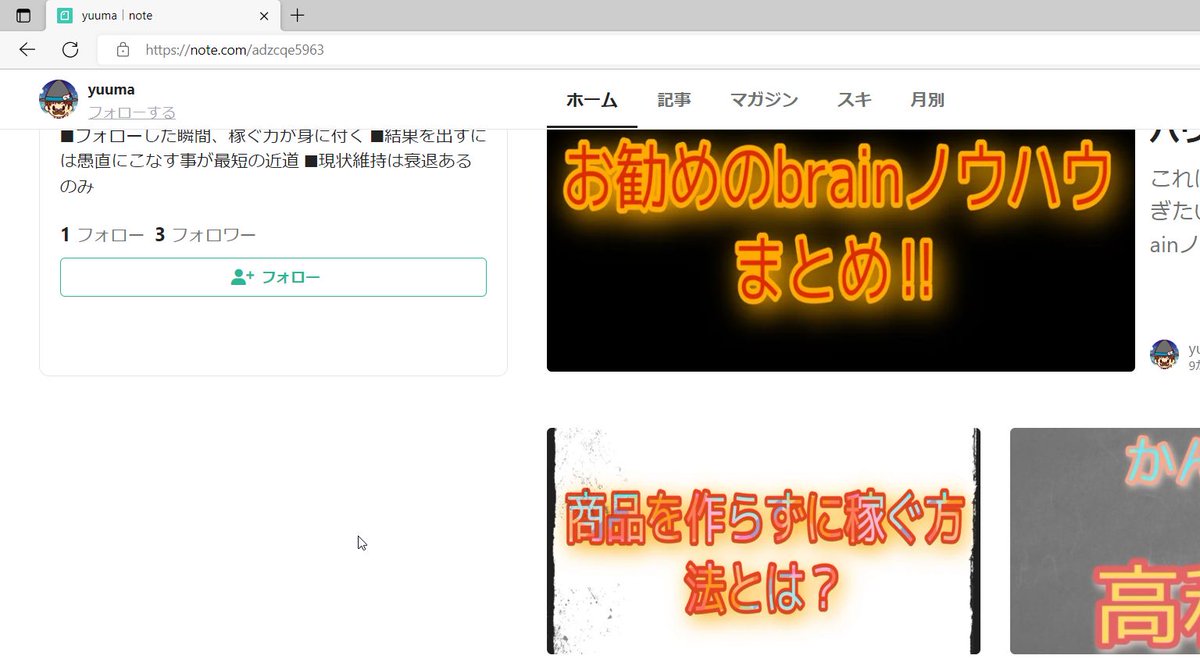Open the 商品を作らずに稼ぐ方法とは thumbnail

[764, 541]
